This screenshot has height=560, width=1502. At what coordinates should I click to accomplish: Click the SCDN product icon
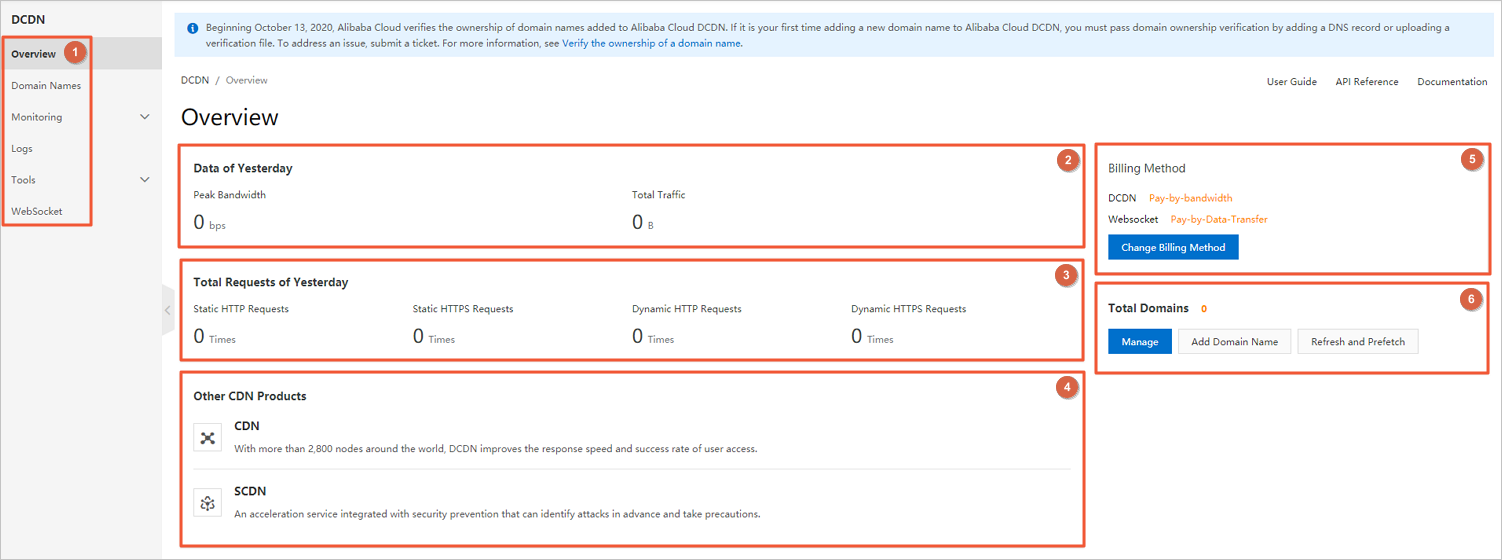(x=208, y=503)
